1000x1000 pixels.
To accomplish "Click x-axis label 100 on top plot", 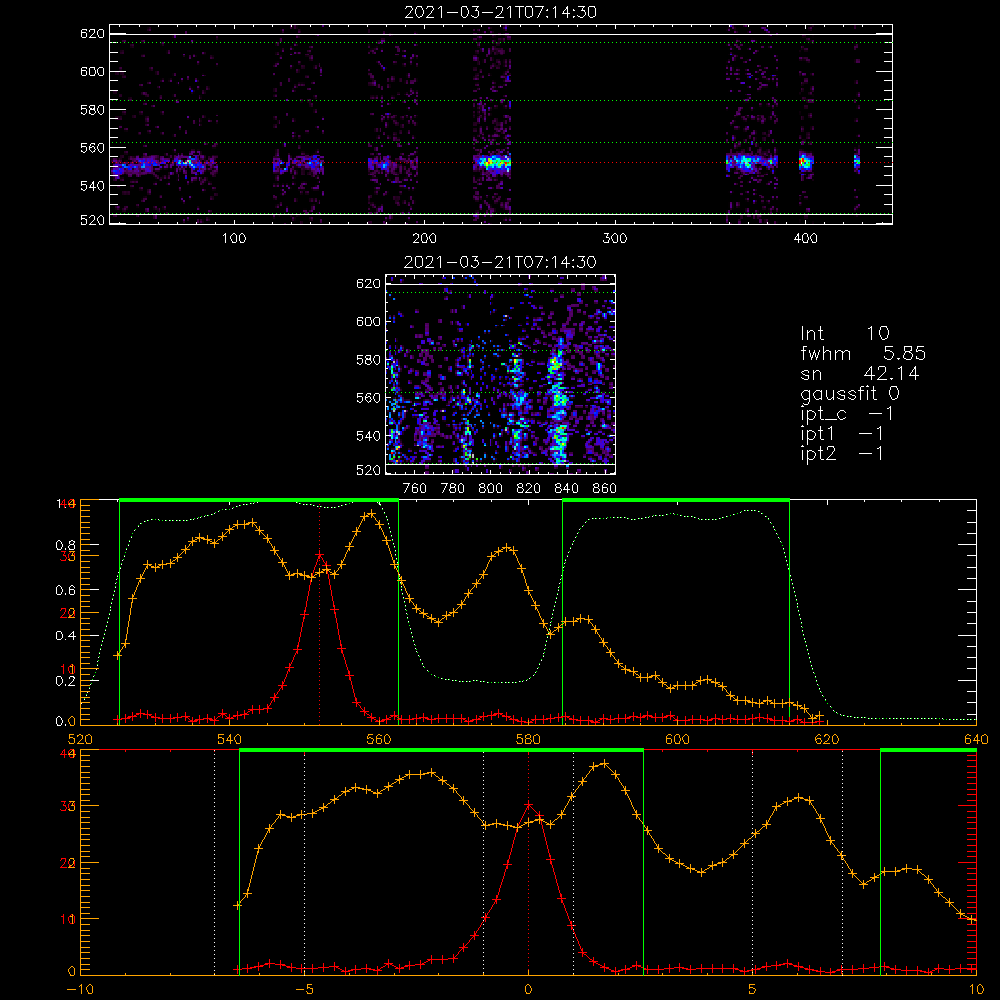I will point(234,239).
